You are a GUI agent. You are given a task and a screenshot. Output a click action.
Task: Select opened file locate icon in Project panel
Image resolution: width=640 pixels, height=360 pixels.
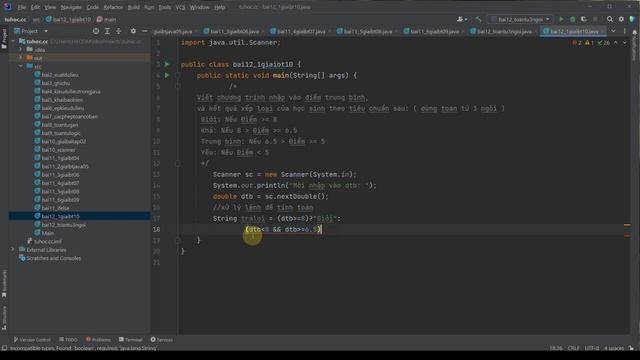click(96, 31)
